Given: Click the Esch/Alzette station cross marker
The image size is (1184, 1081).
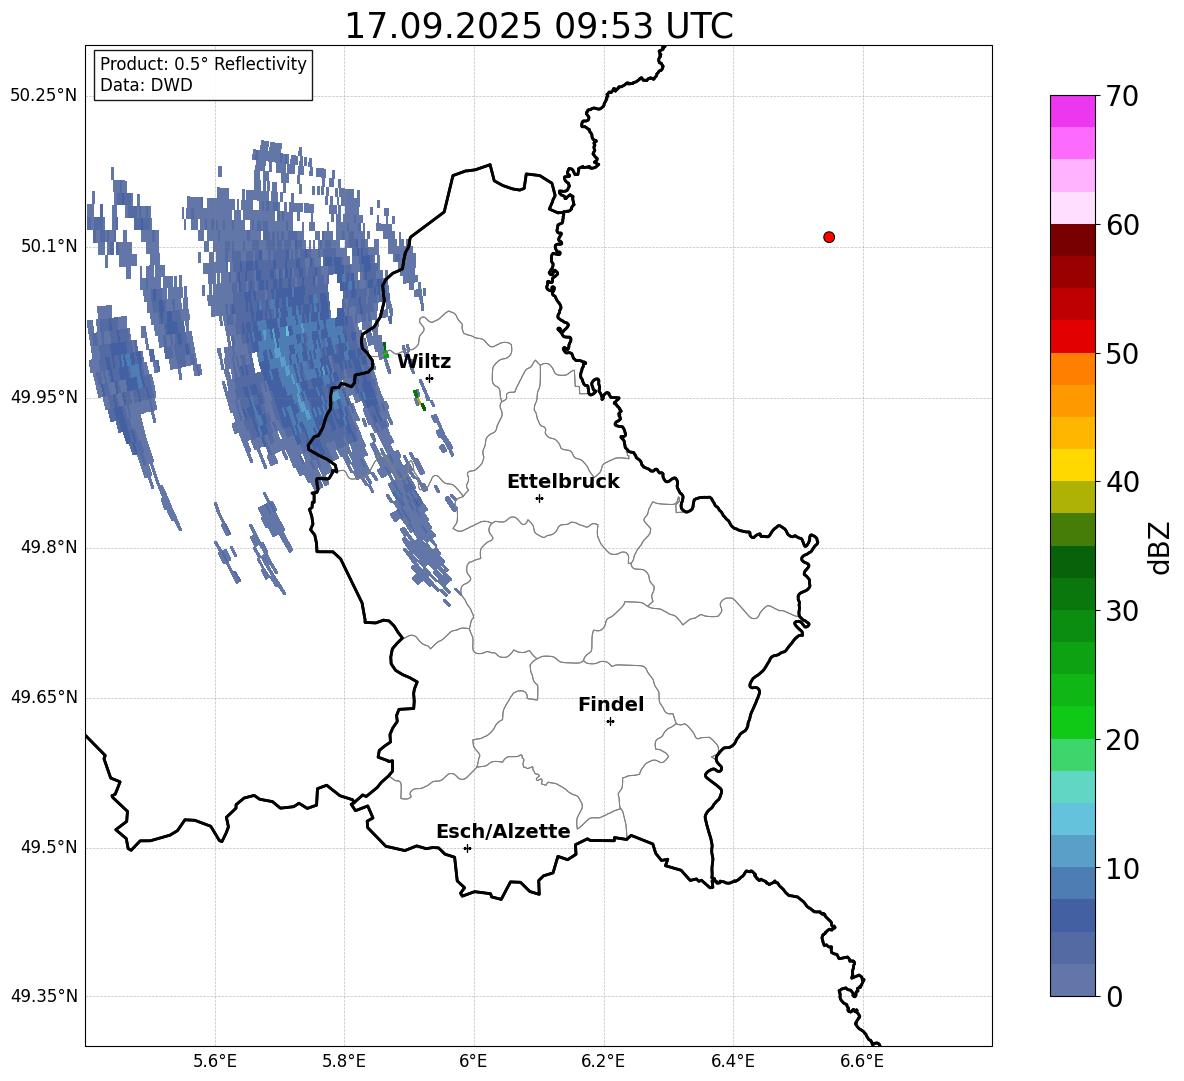Looking at the screenshot, I should (x=467, y=848).
